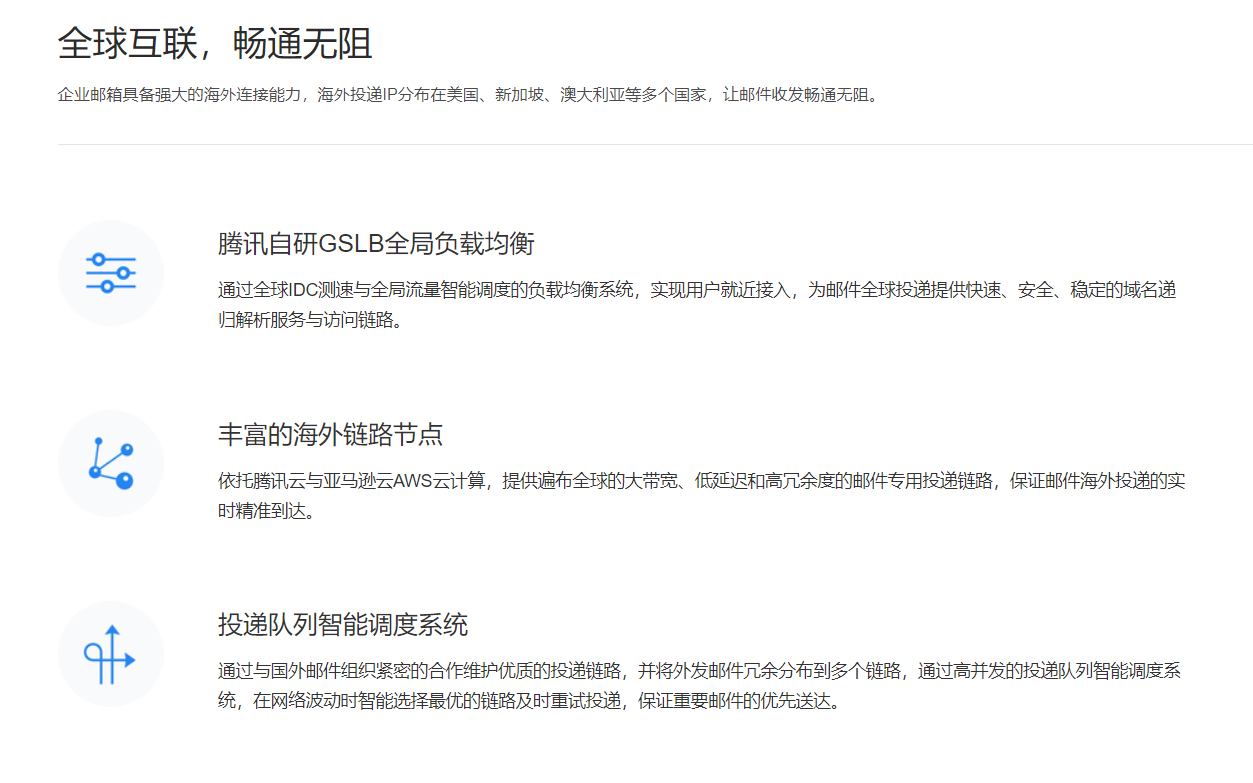Screen dimensions: 1253x783
Task: Click the line starting 统，在网络波动时智能选择
Action: pos(528,701)
